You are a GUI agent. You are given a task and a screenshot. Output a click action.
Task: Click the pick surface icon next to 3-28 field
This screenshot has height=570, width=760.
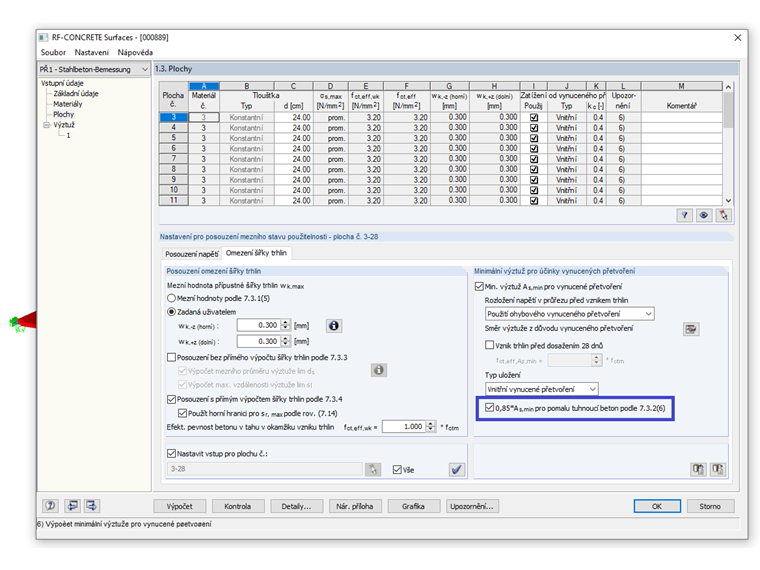pyautogui.click(x=373, y=469)
